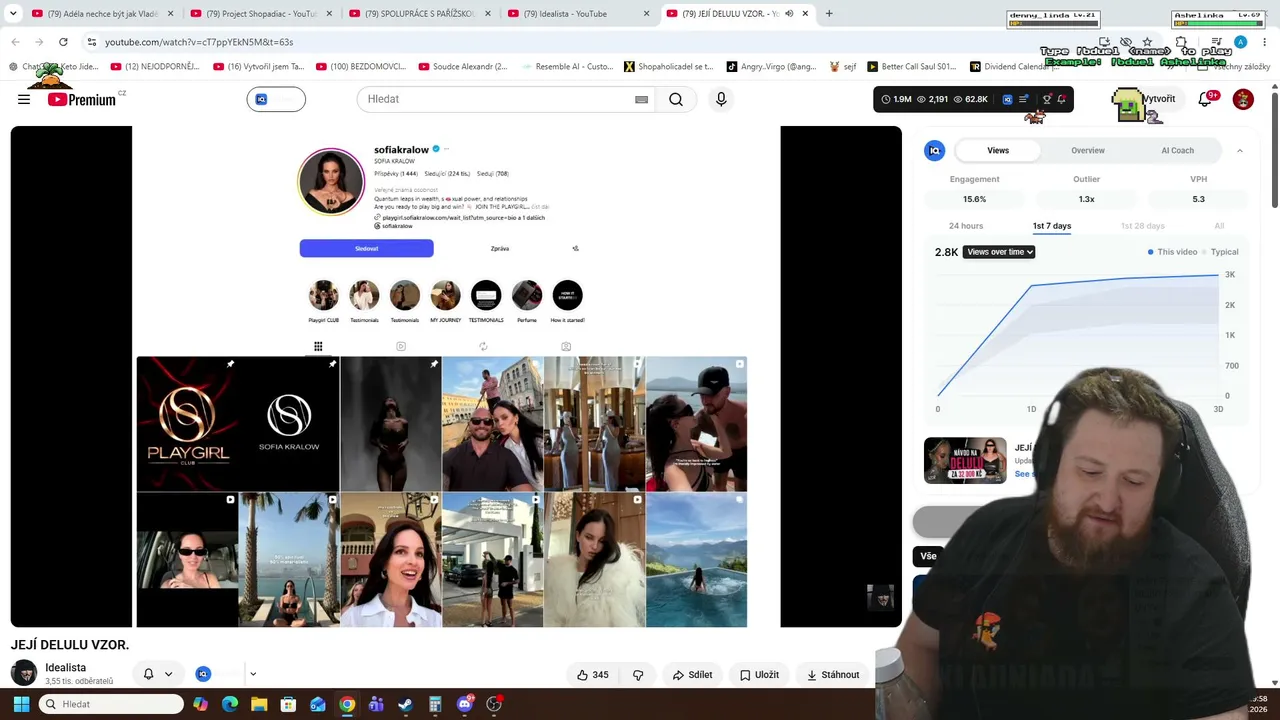The width and height of the screenshot is (1280, 720).
Task: Open File Explorer from the taskbar
Action: (259, 704)
